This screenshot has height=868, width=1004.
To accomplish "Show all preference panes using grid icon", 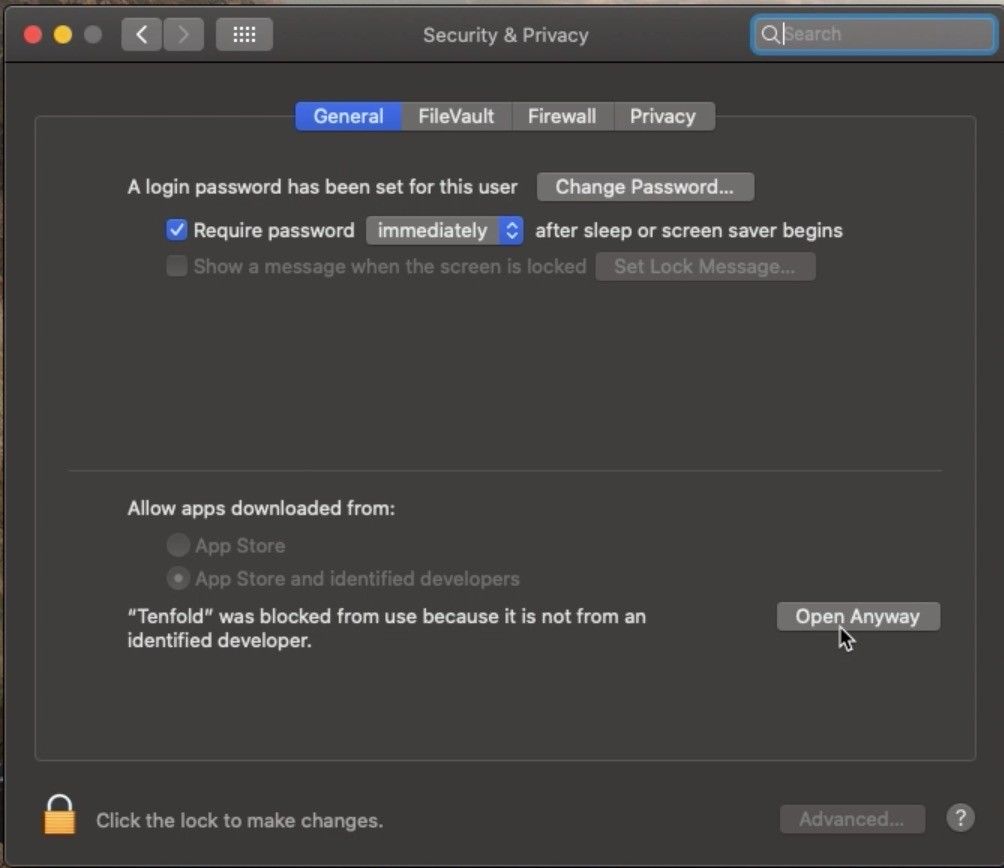I will coord(244,33).
